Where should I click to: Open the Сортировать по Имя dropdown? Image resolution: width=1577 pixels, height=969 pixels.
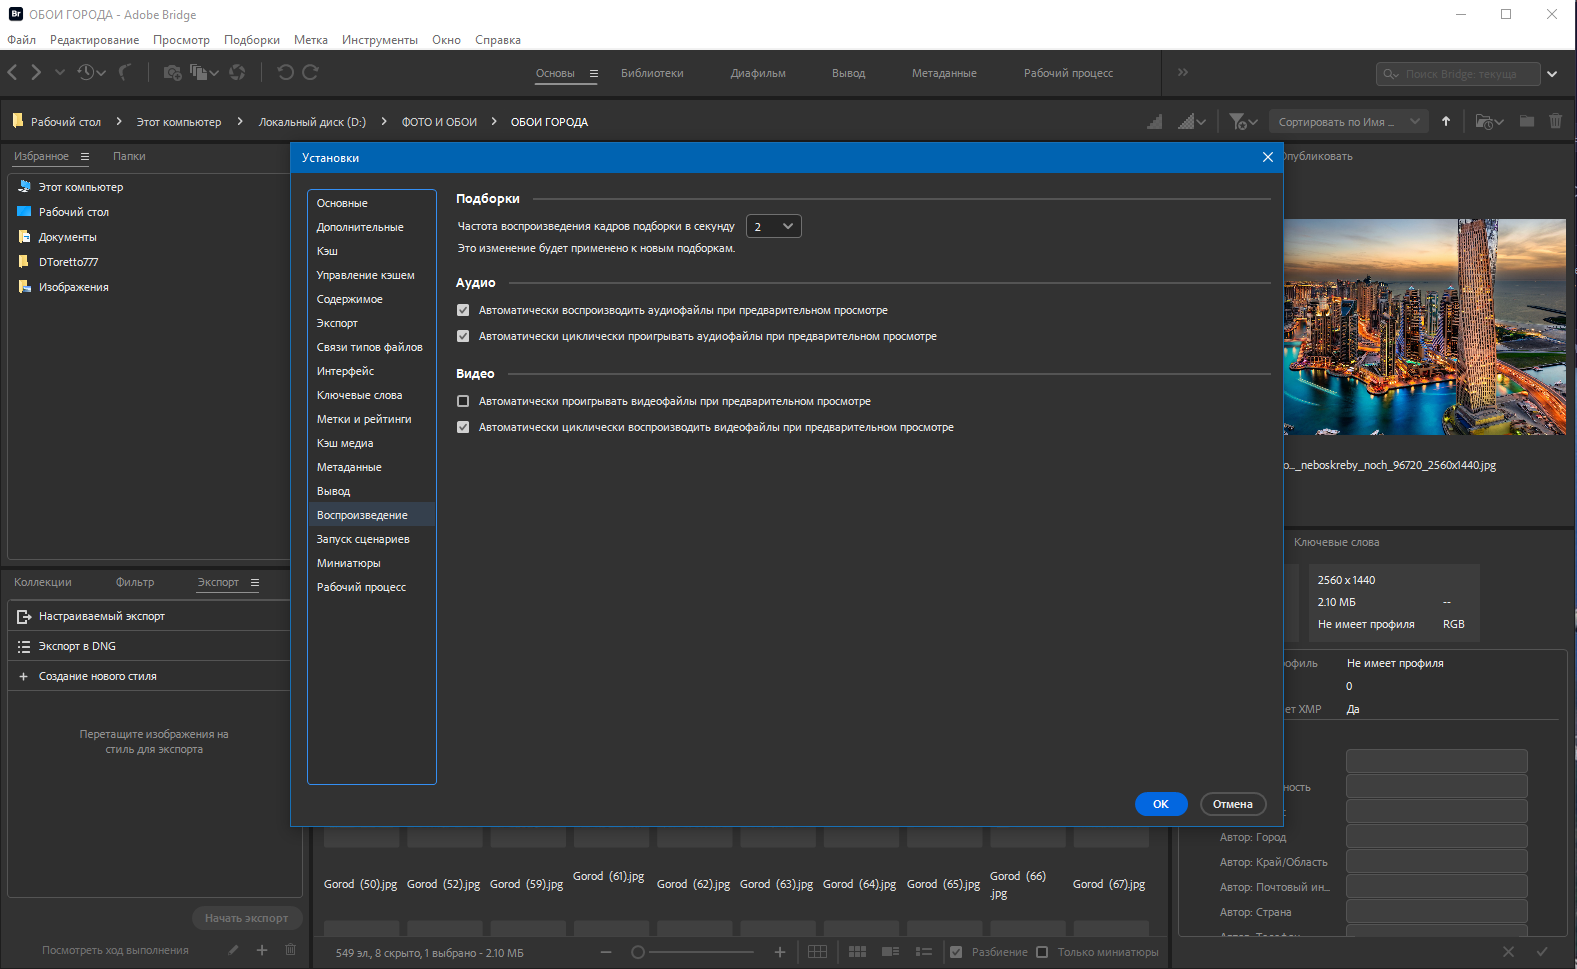[1348, 122]
